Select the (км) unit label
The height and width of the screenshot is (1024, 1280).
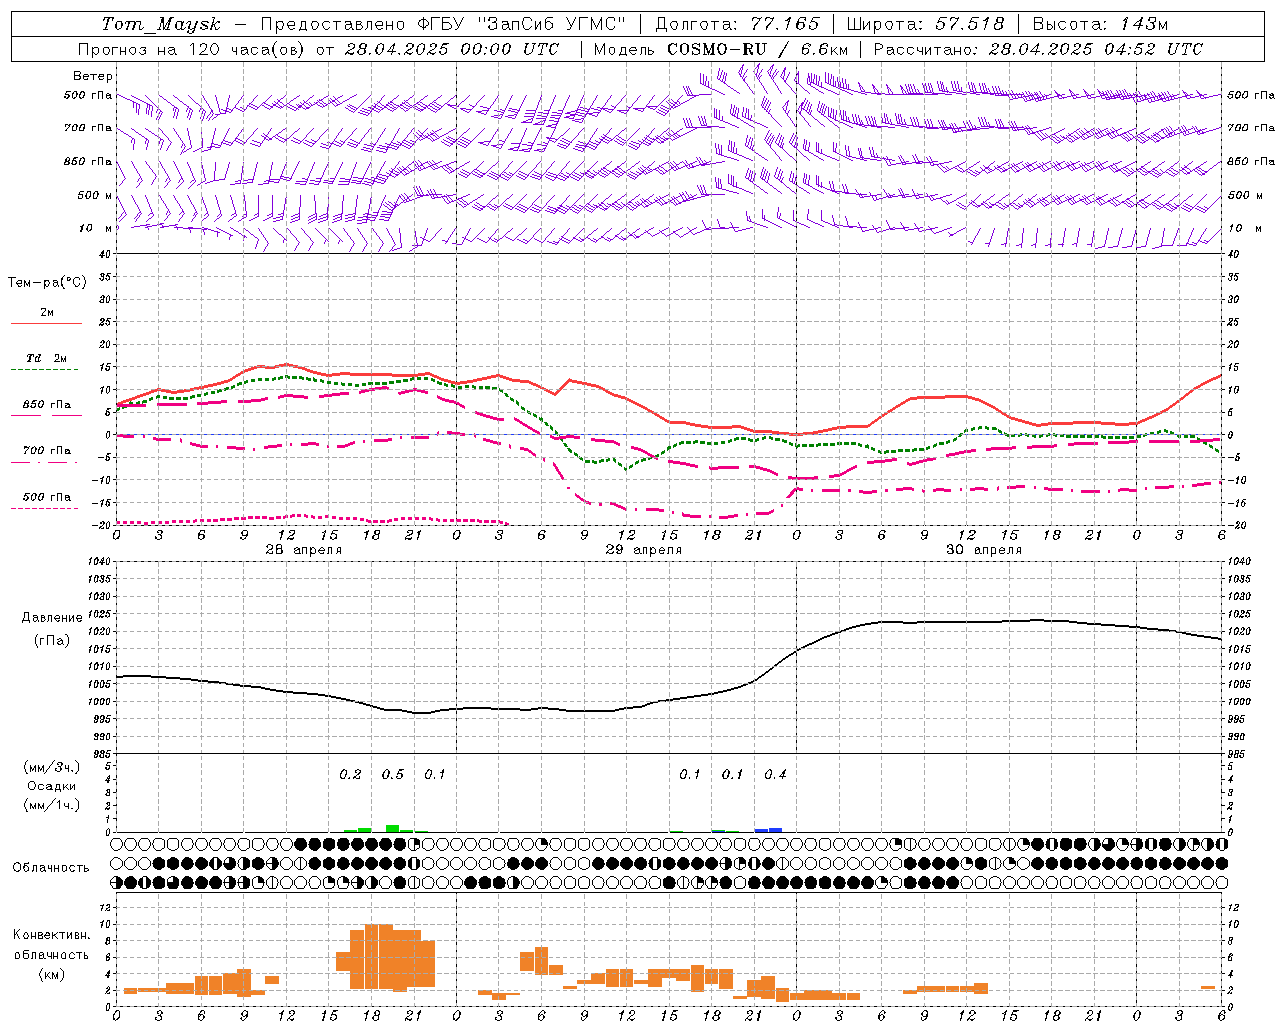(x=52, y=974)
